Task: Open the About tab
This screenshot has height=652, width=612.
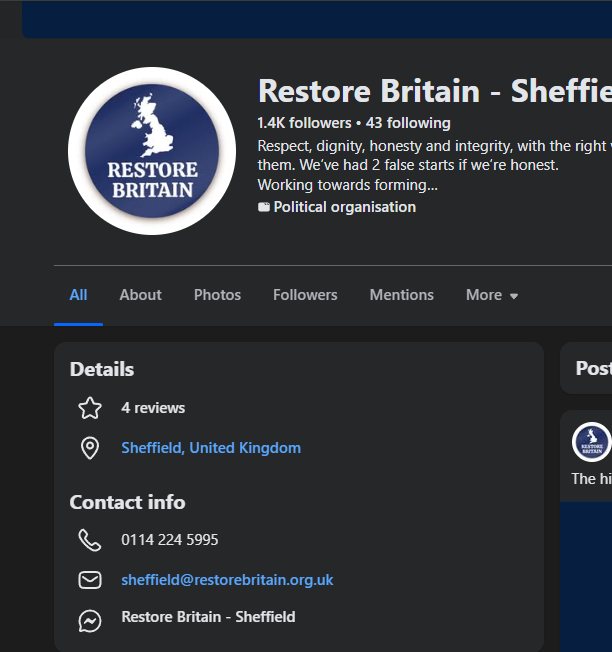Action: [x=141, y=295]
